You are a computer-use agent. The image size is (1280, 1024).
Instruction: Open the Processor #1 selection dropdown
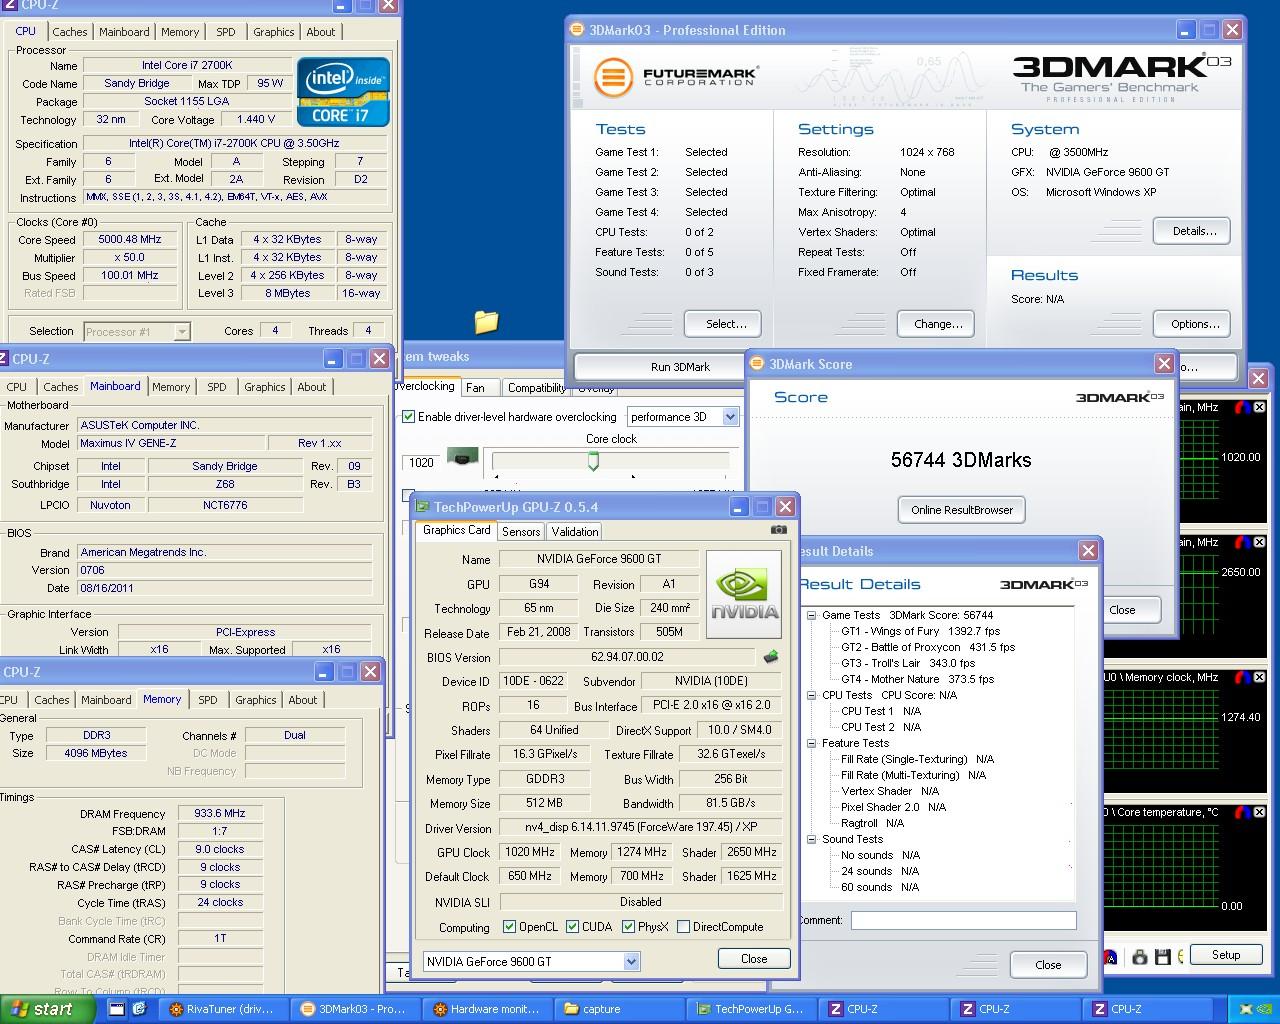182,331
